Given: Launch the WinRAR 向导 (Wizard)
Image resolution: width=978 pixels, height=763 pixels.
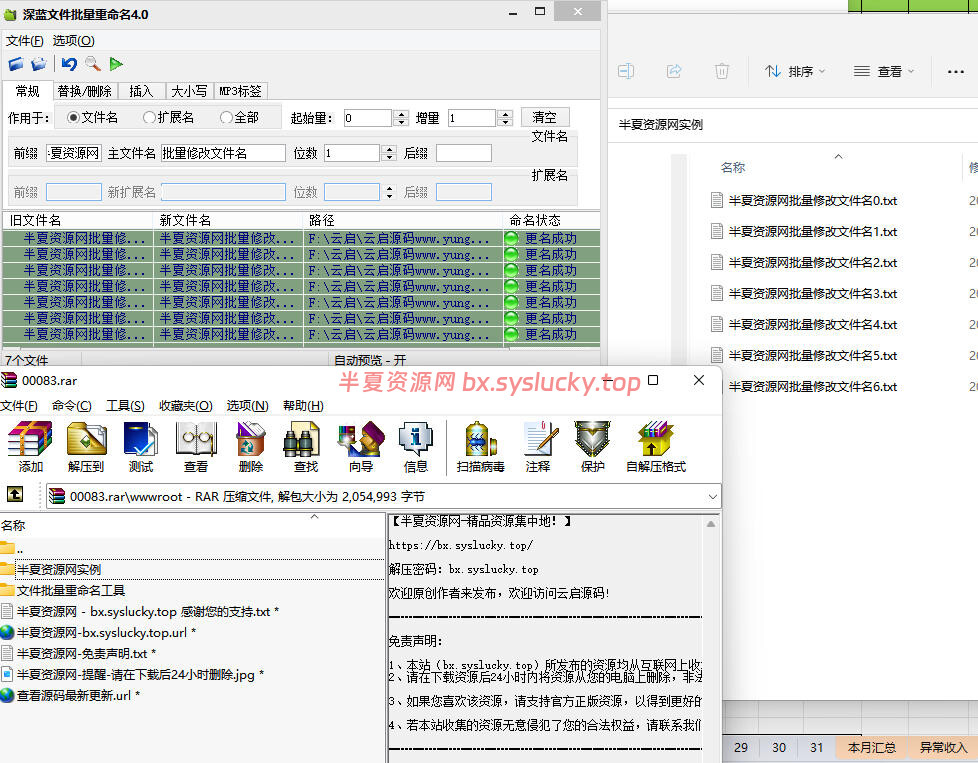Looking at the screenshot, I should tap(361, 447).
